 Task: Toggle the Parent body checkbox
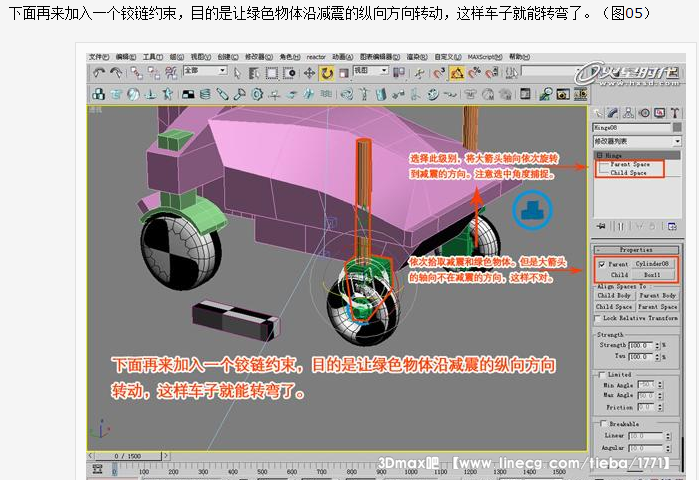(602, 265)
